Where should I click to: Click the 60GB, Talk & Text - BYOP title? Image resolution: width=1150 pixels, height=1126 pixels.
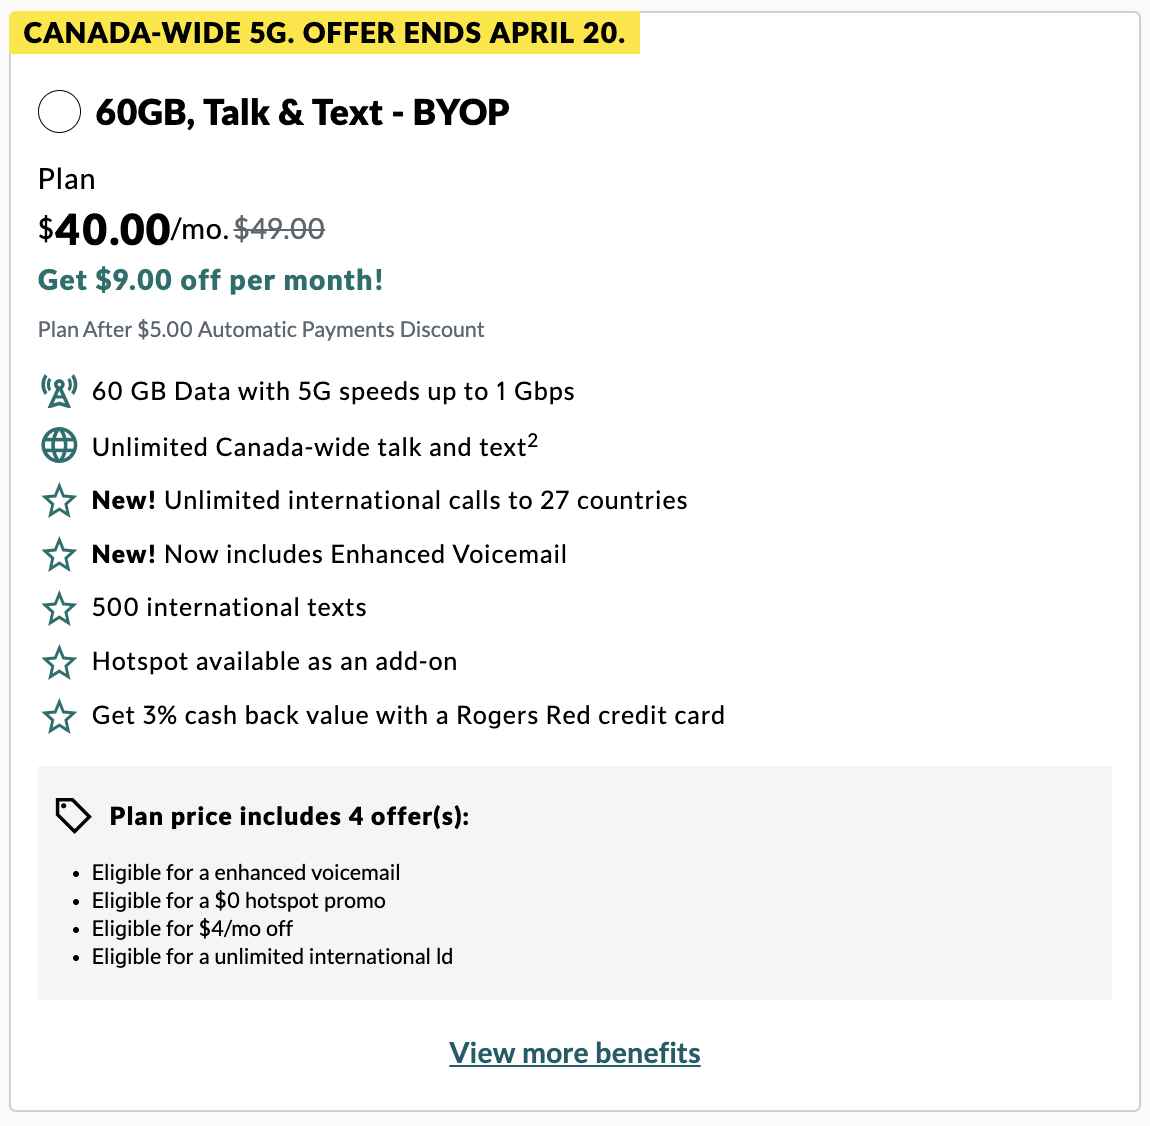point(302,112)
